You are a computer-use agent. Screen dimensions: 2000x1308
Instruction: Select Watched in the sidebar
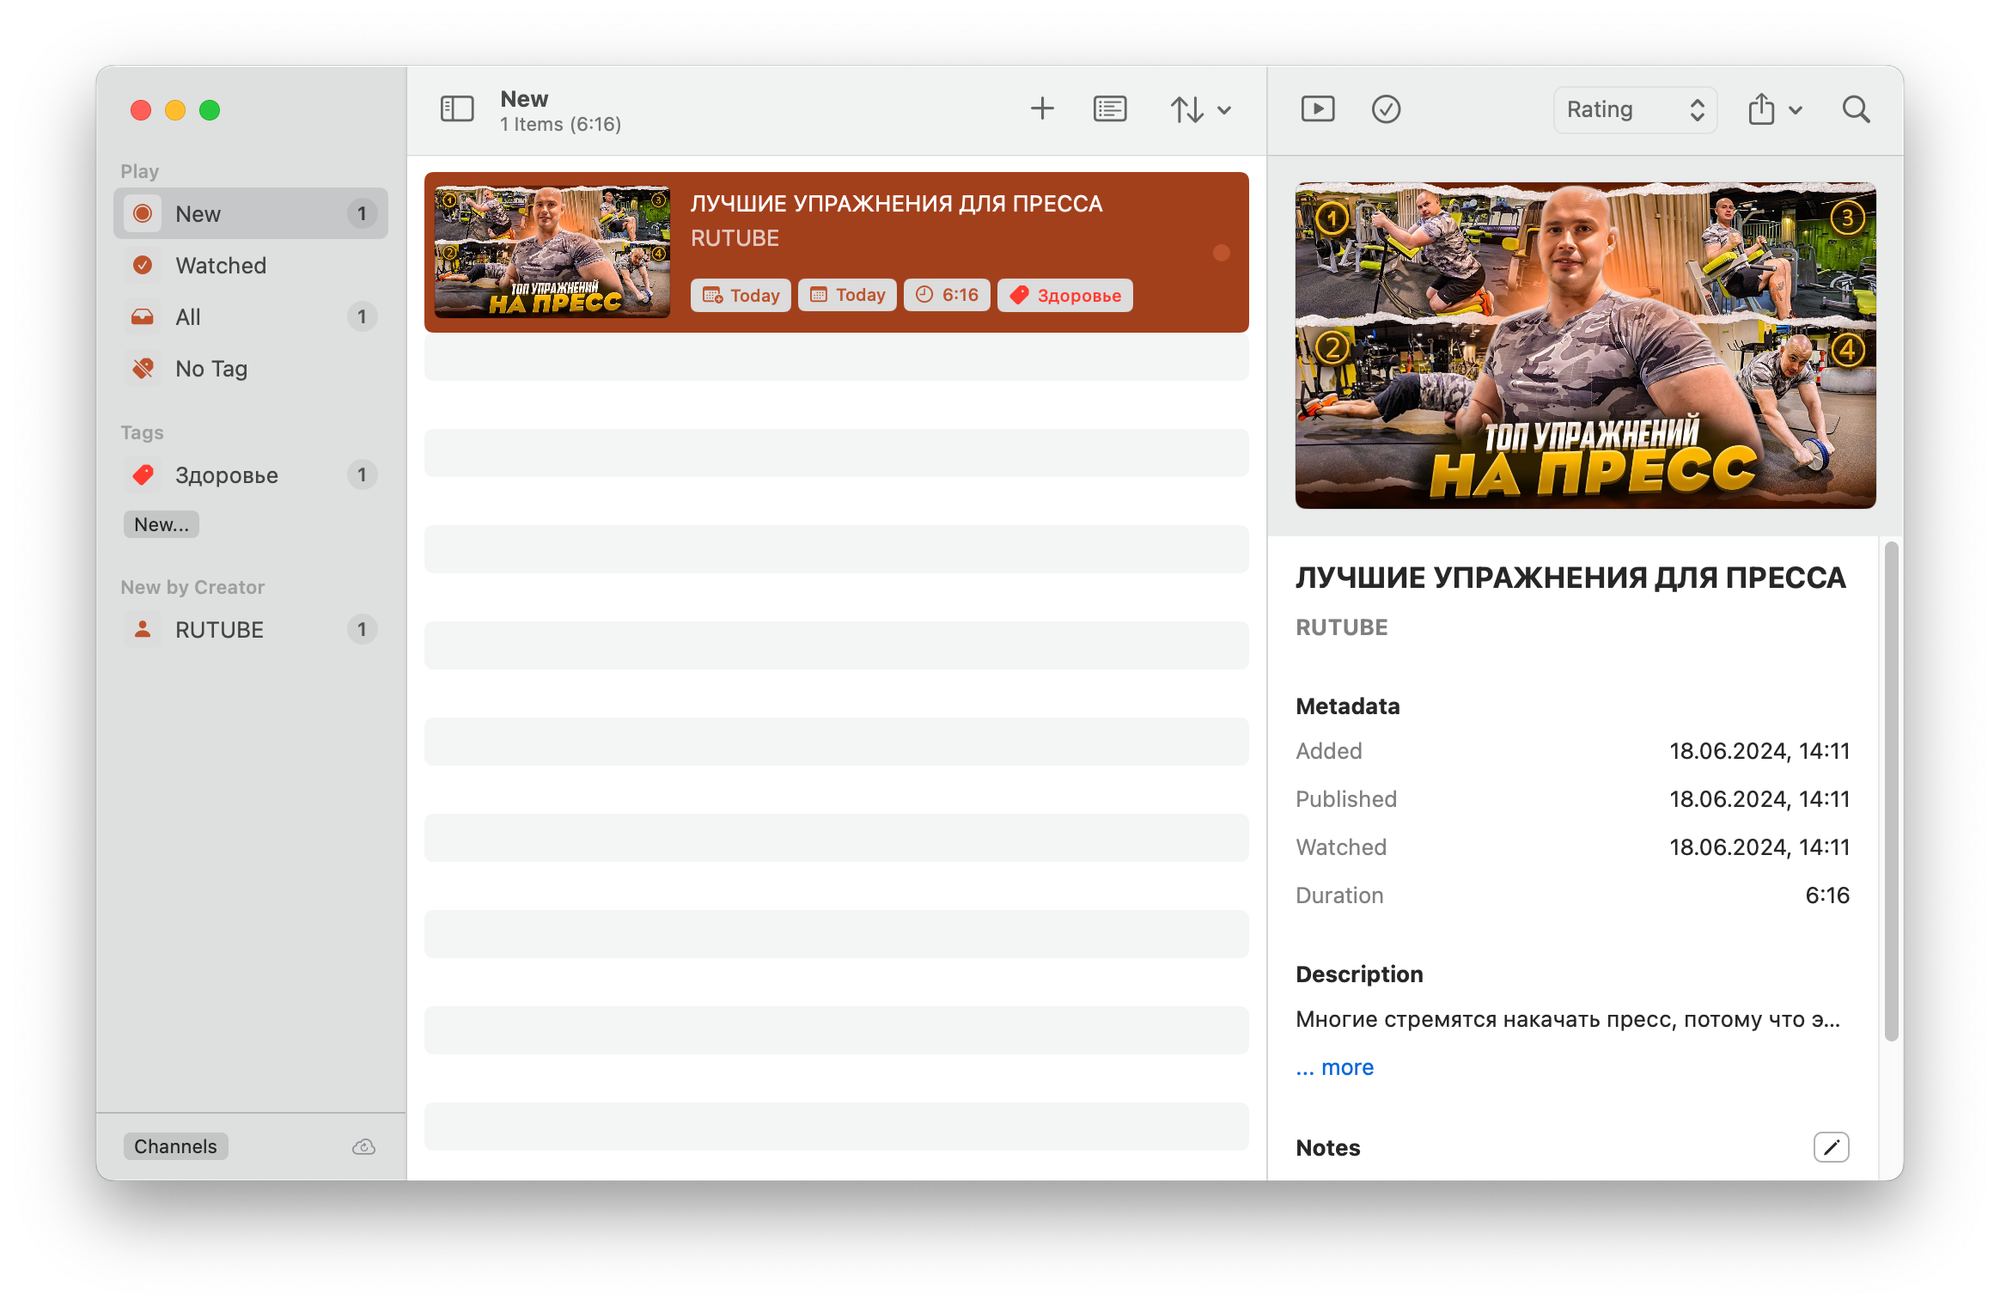(x=220, y=266)
